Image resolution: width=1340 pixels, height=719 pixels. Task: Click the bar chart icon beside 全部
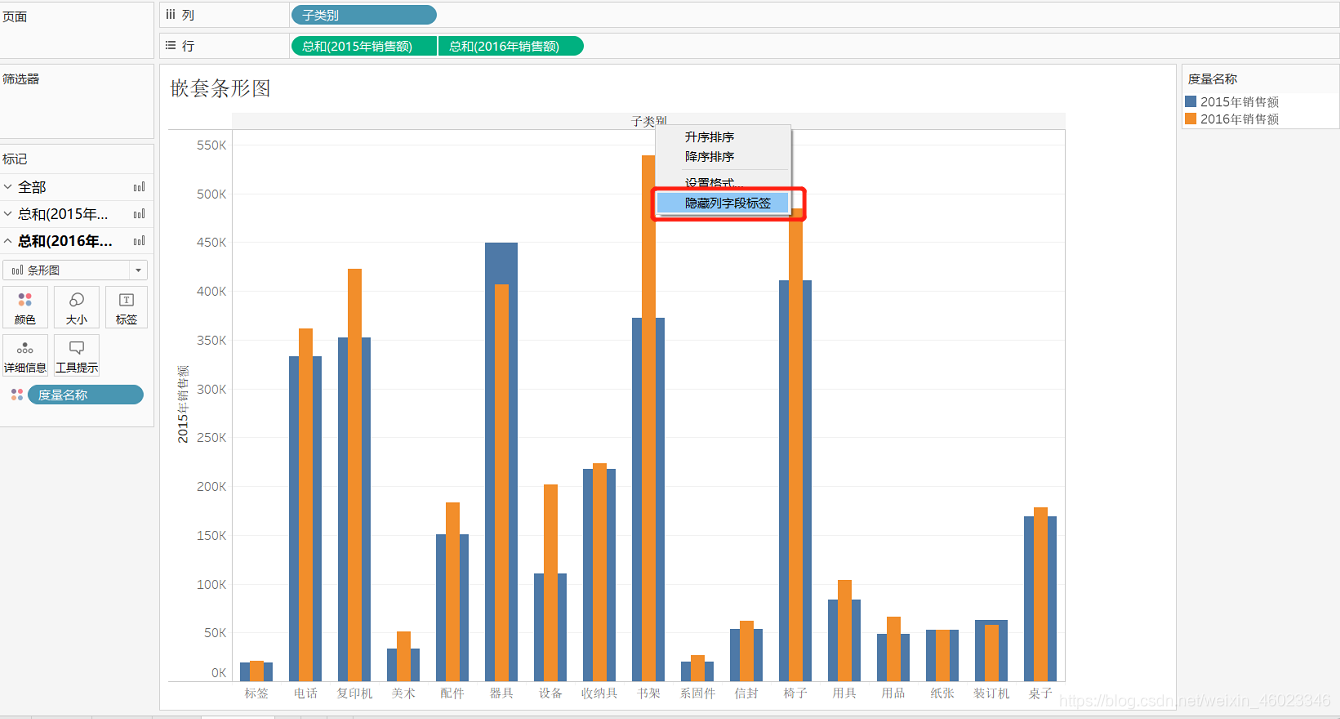pos(139,187)
